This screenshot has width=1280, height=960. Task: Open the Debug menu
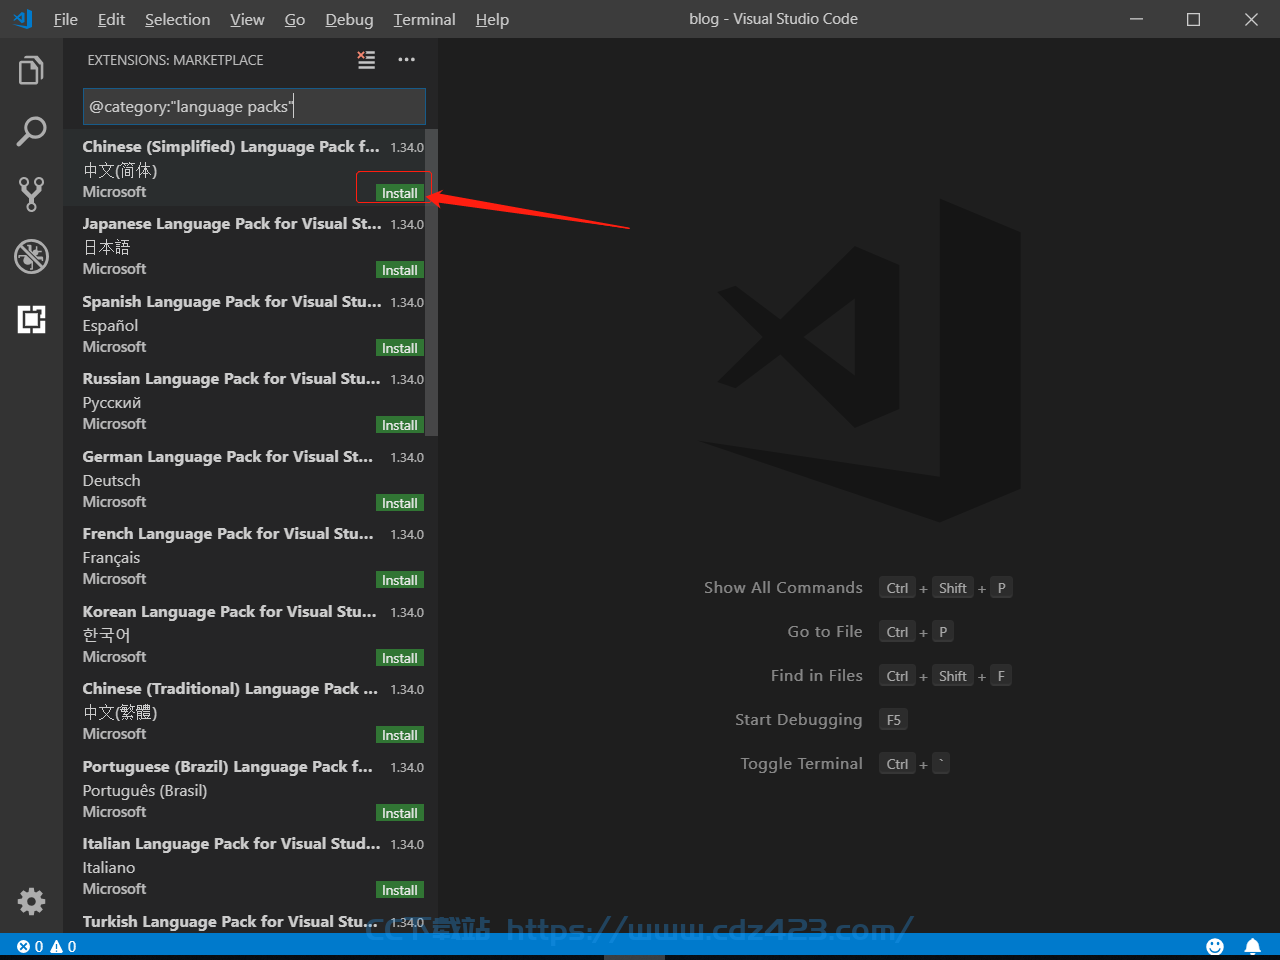pos(349,19)
